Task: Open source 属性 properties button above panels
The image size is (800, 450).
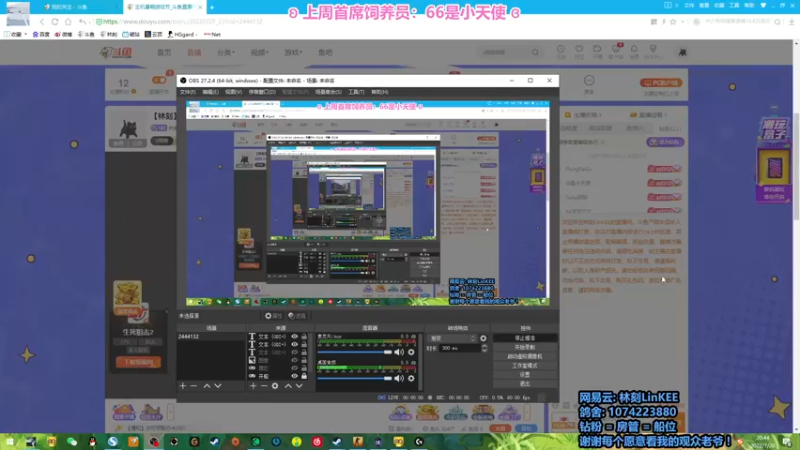Action: click(273, 316)
